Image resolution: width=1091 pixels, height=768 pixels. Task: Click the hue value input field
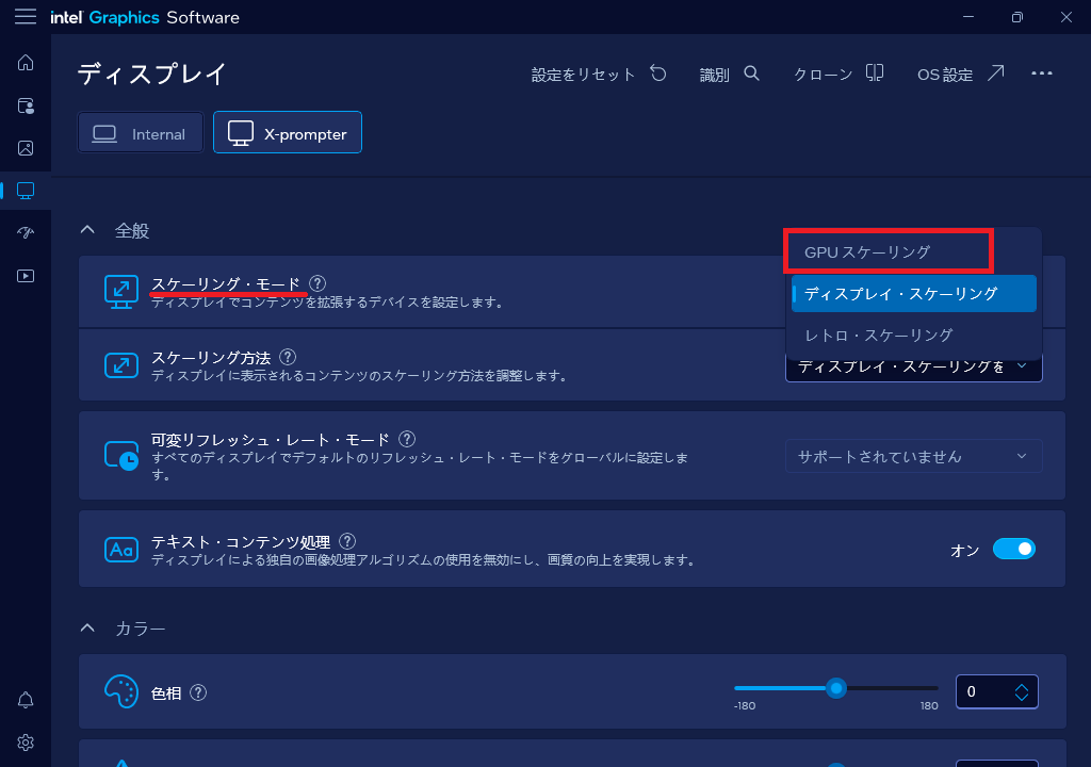[x=996, y=691]
